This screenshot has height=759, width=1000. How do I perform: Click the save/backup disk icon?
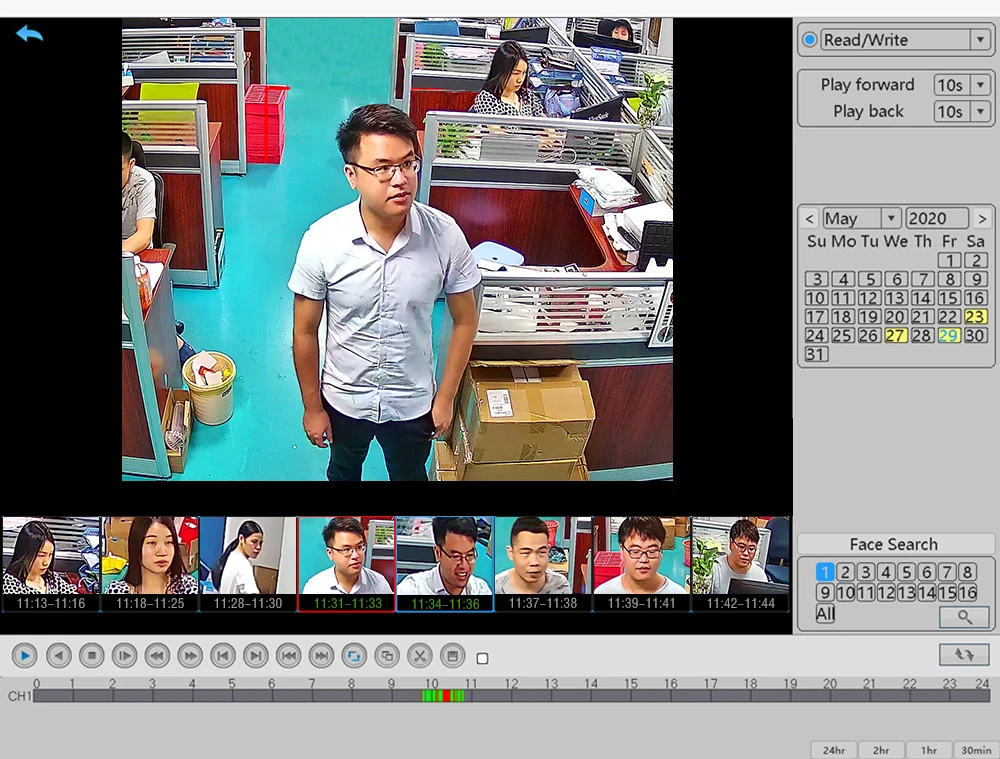tap(452, 656)
